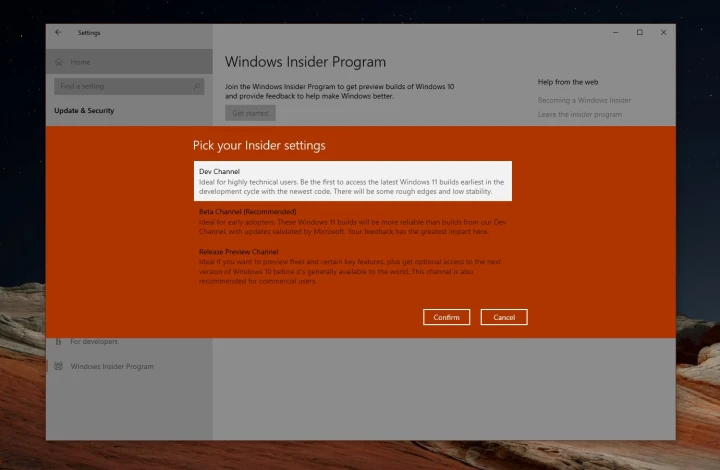Click the search magnifier icon
This screenshot has height=470, width=720.
pyautogui.click(x=197, y=87)
